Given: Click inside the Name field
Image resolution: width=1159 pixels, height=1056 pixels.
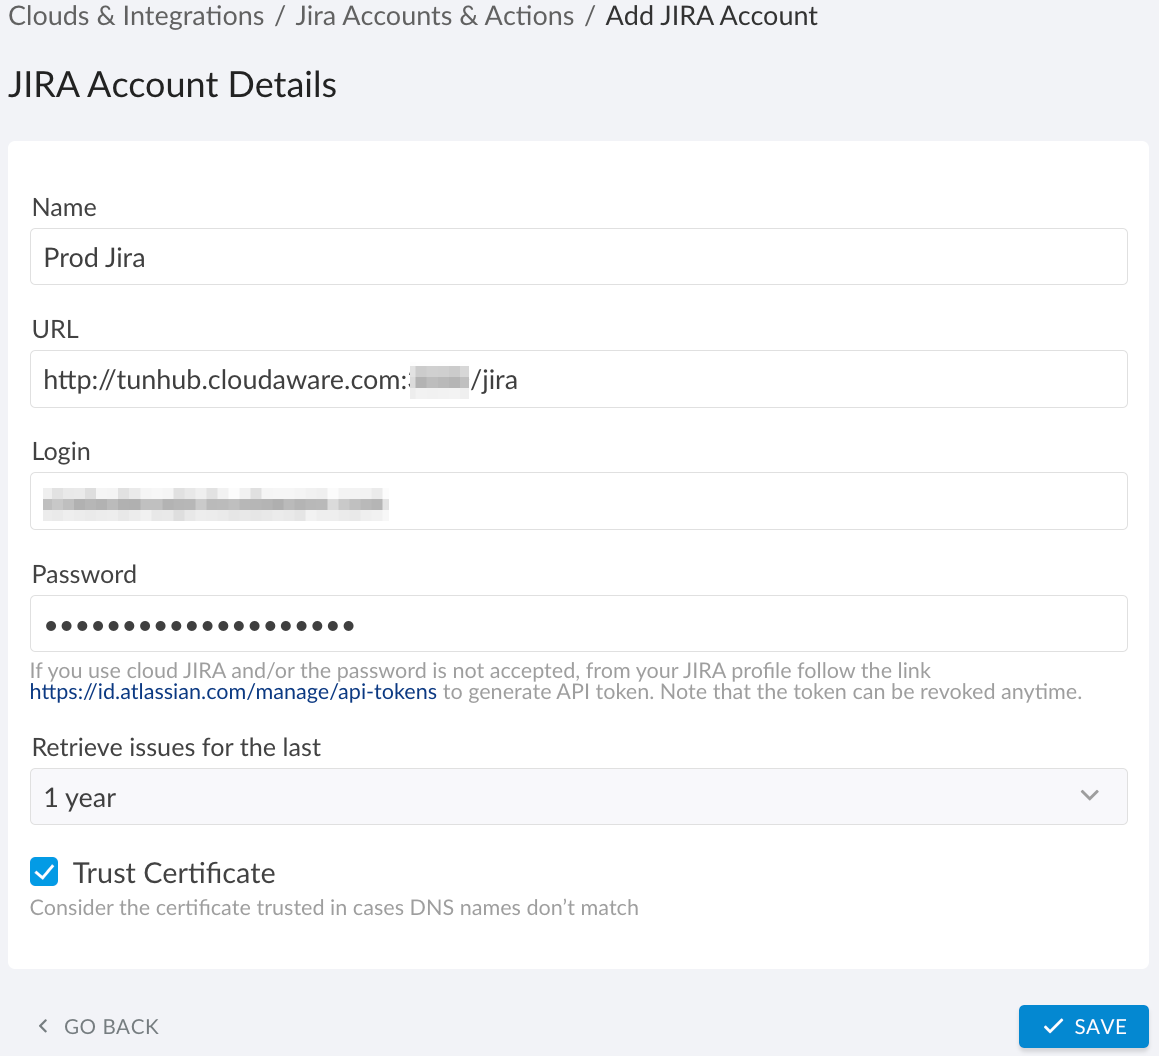Looking at the screenshot, I should pos(578,256).
